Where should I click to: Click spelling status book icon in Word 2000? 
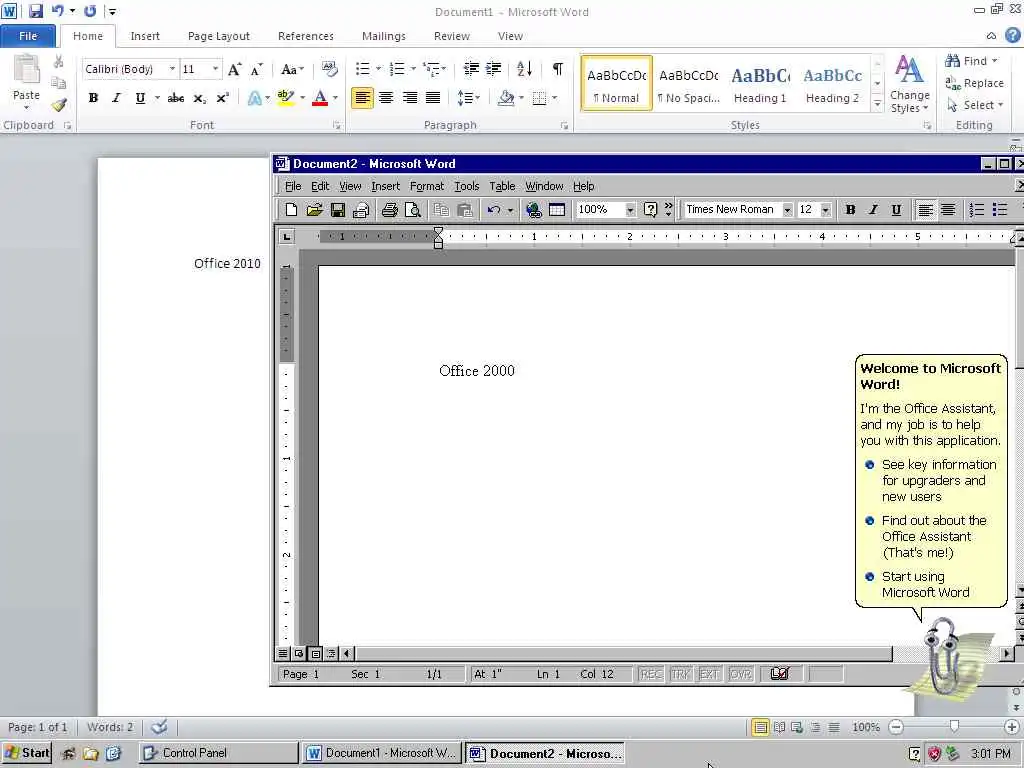click(x=780, y=674)
